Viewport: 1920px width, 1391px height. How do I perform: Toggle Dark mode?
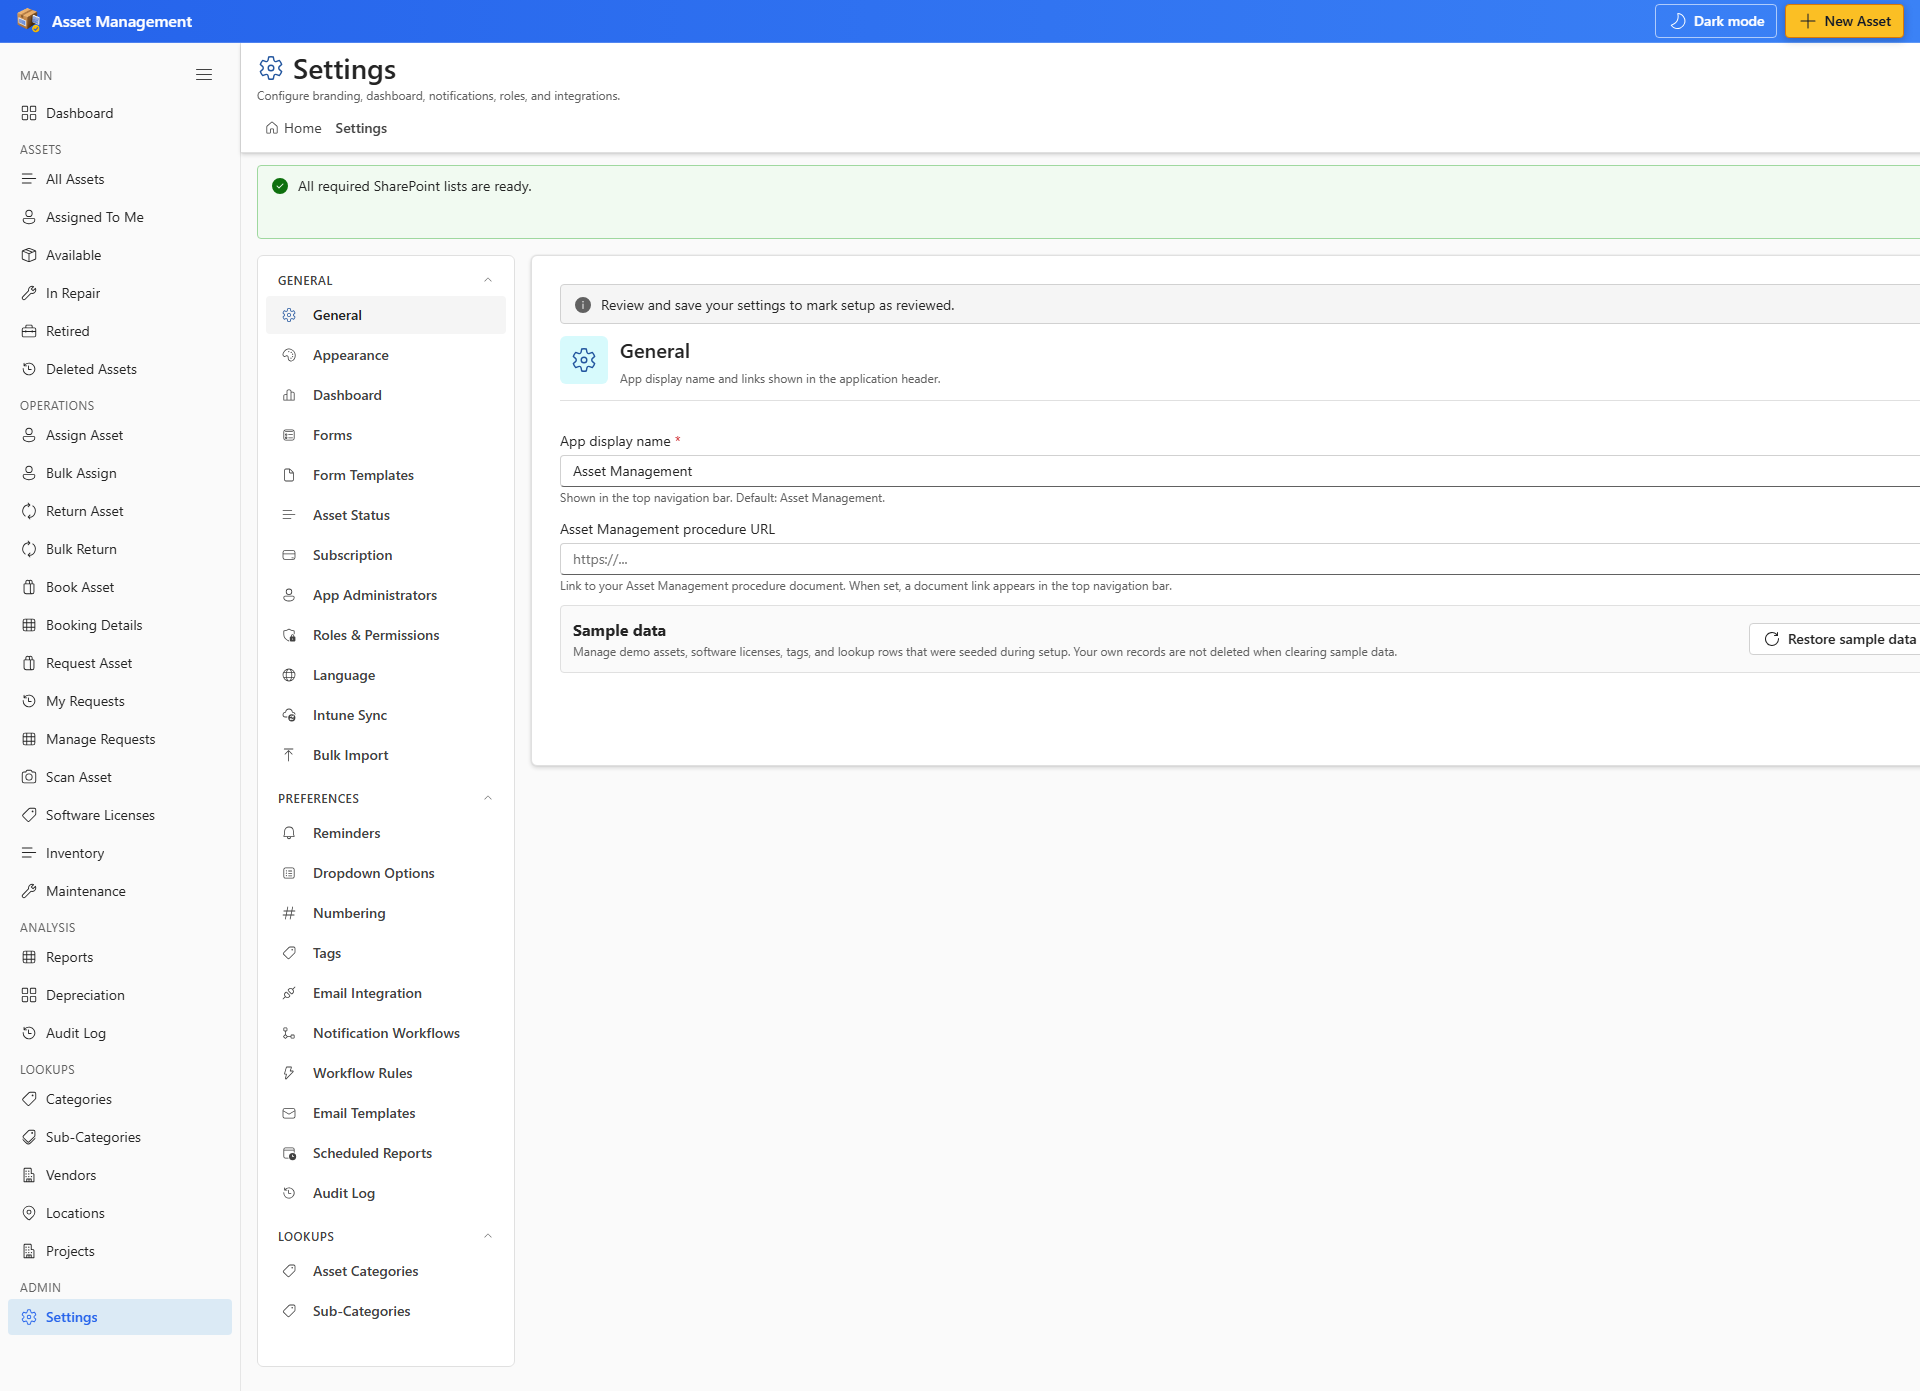(1716, 21)
